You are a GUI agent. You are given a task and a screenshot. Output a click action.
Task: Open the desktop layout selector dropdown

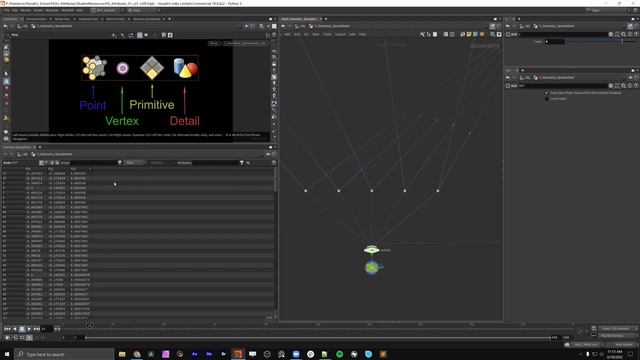107,10
